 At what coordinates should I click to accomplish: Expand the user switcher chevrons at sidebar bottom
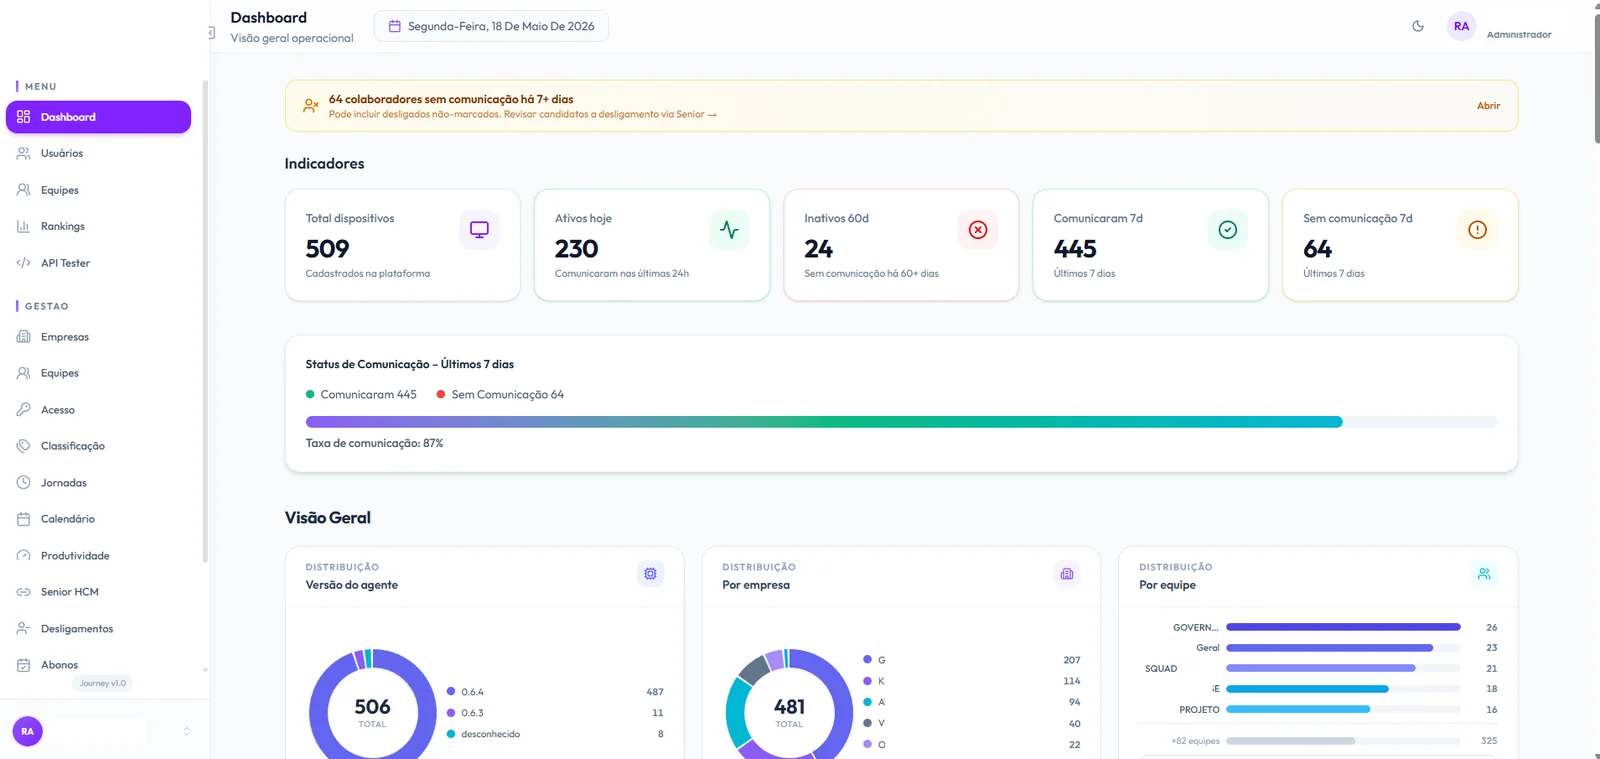point(186,731)
